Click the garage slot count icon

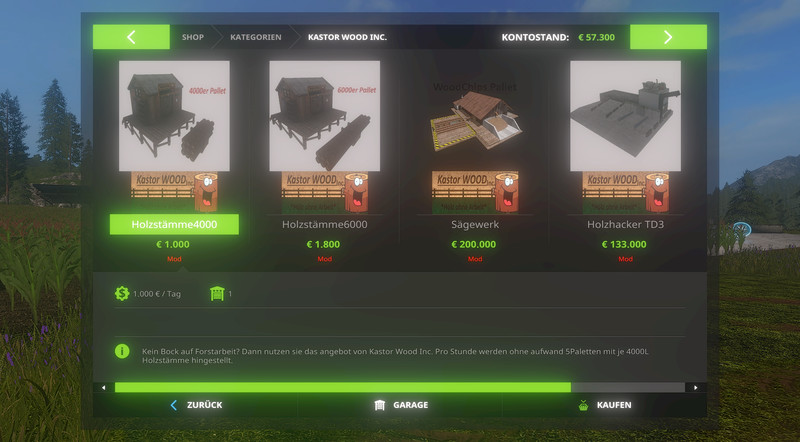click(x=217, y=293)
